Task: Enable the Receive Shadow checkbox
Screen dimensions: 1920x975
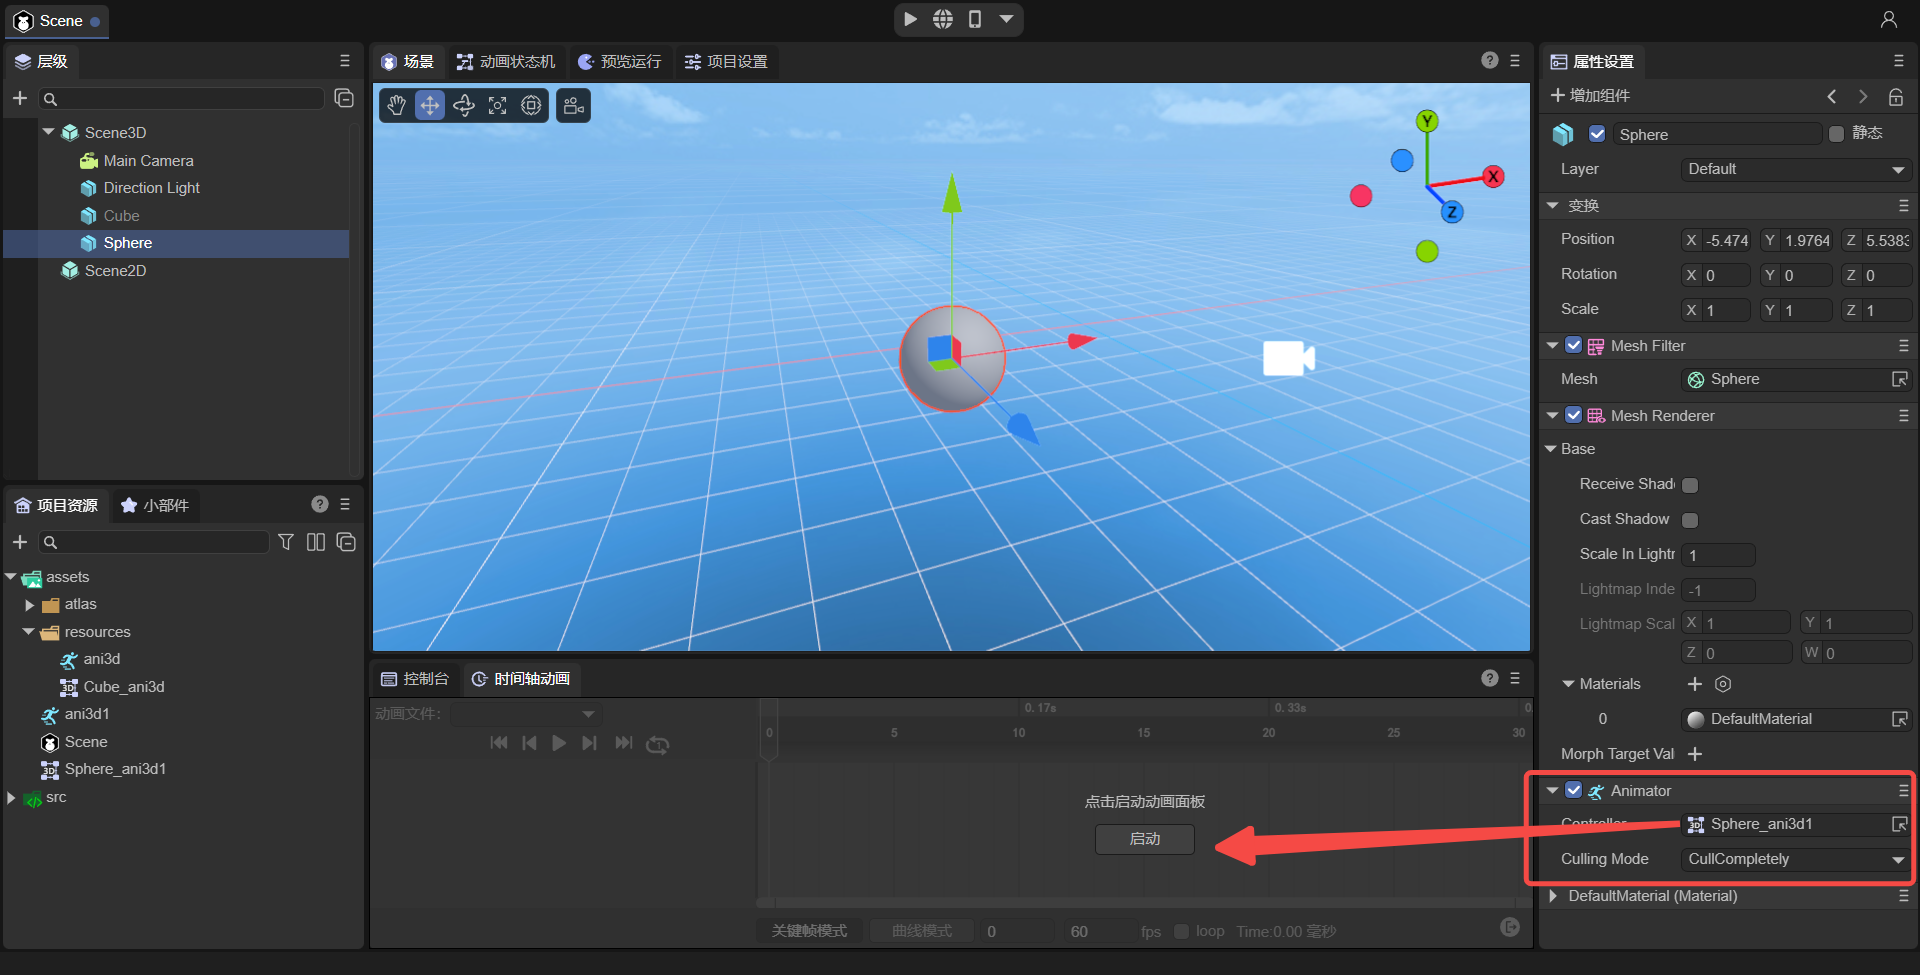Action: point(1690,485)
